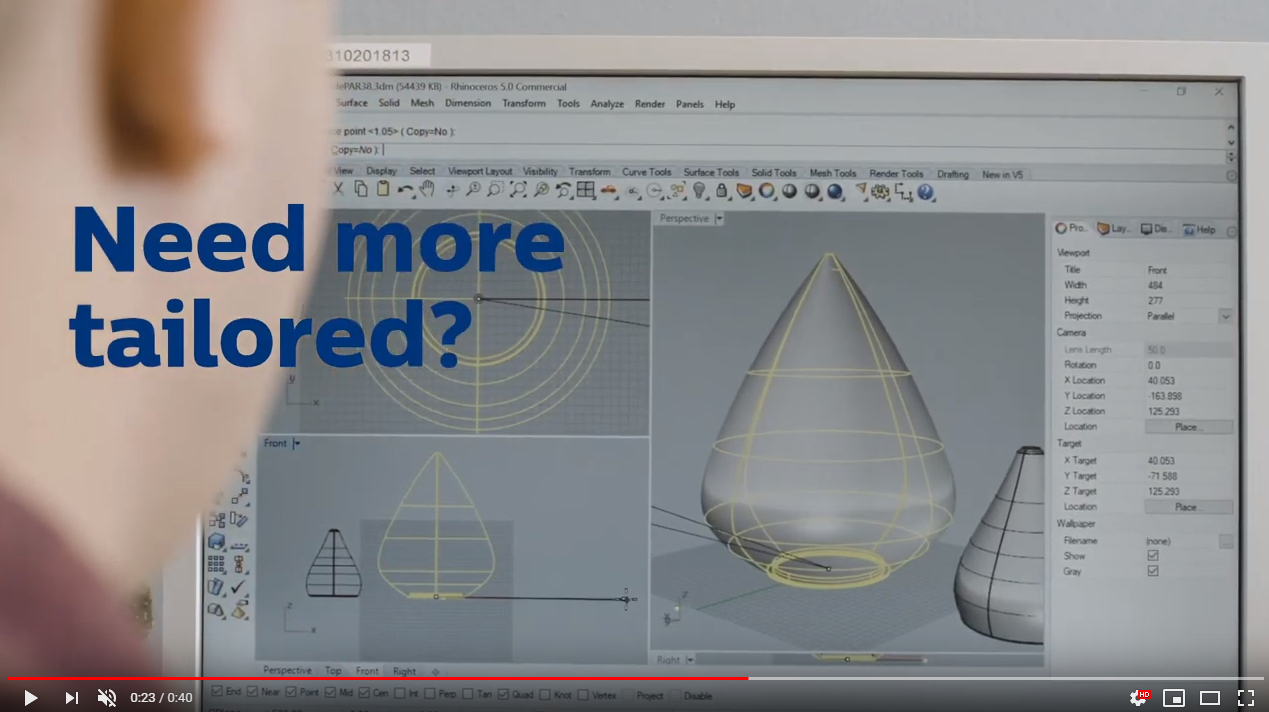Image resolution: width=1269 pixels, height=712 pixels.
Task: Click the lightbulb hide objects icon
Action: pos(701,190)
